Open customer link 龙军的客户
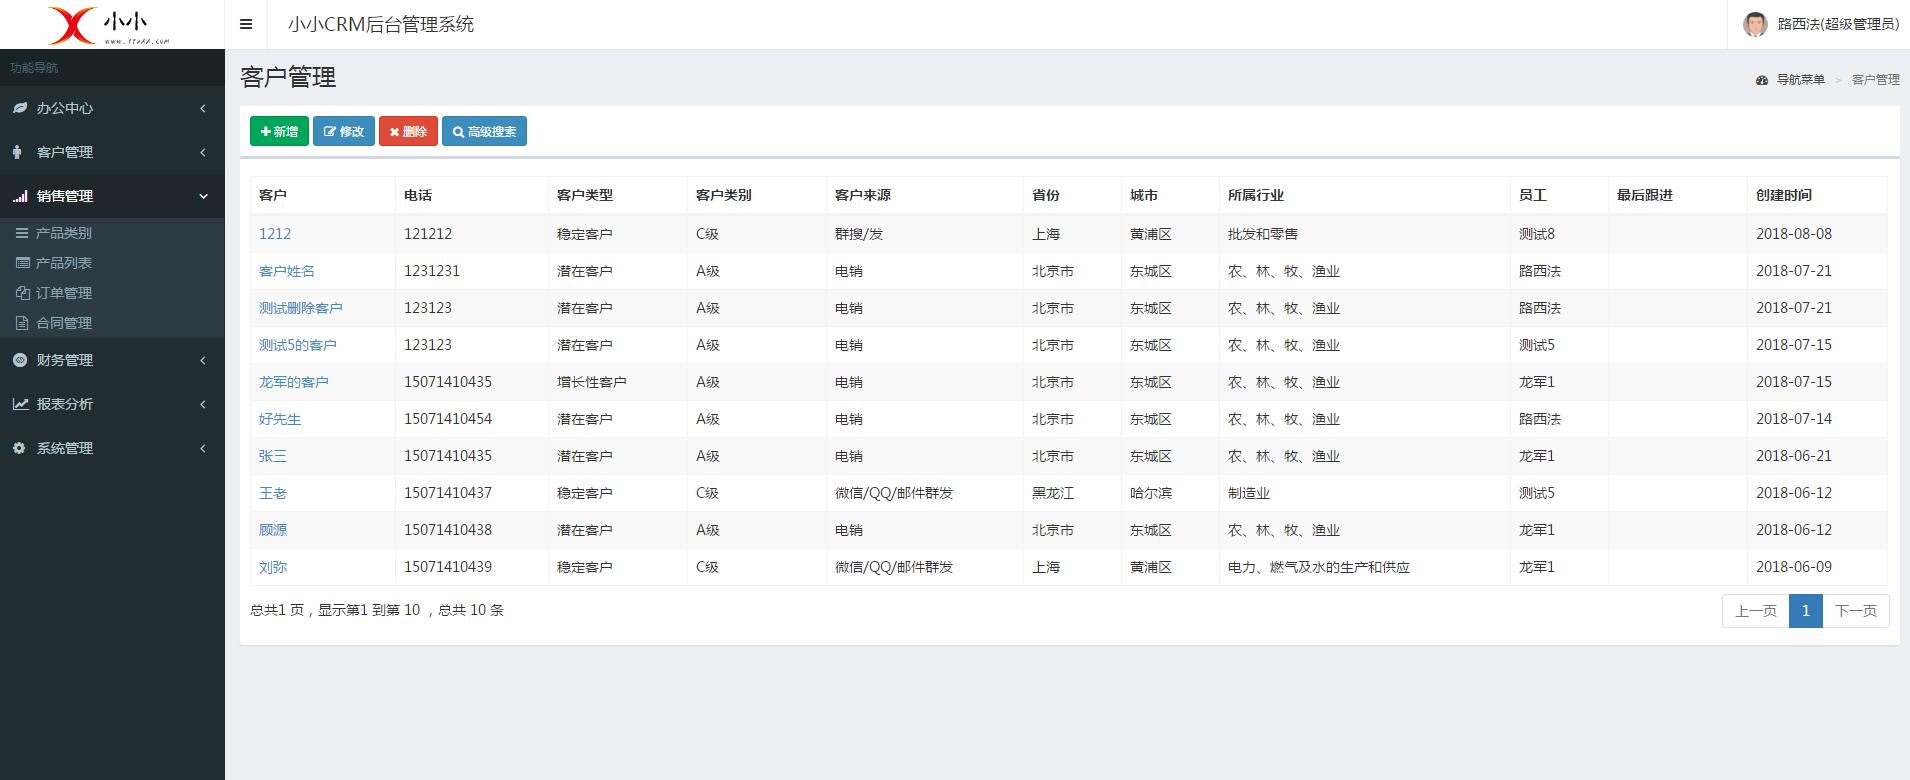This screenshot has width=1910, height=780. pyautogui.click(x=293, y=382)
